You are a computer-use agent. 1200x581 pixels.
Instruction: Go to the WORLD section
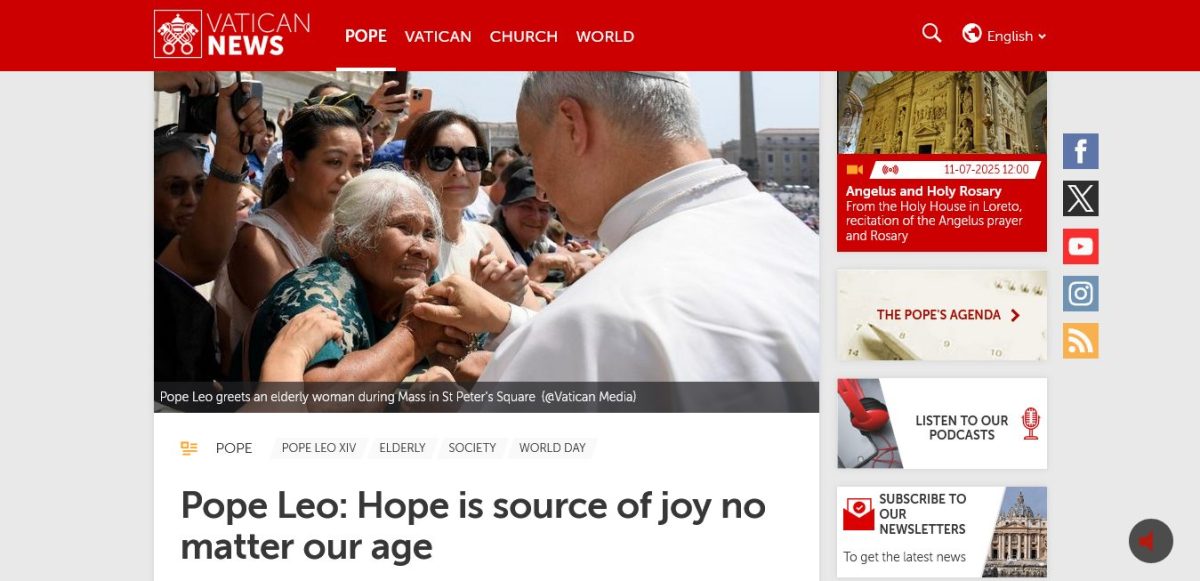tap(605, 36)
